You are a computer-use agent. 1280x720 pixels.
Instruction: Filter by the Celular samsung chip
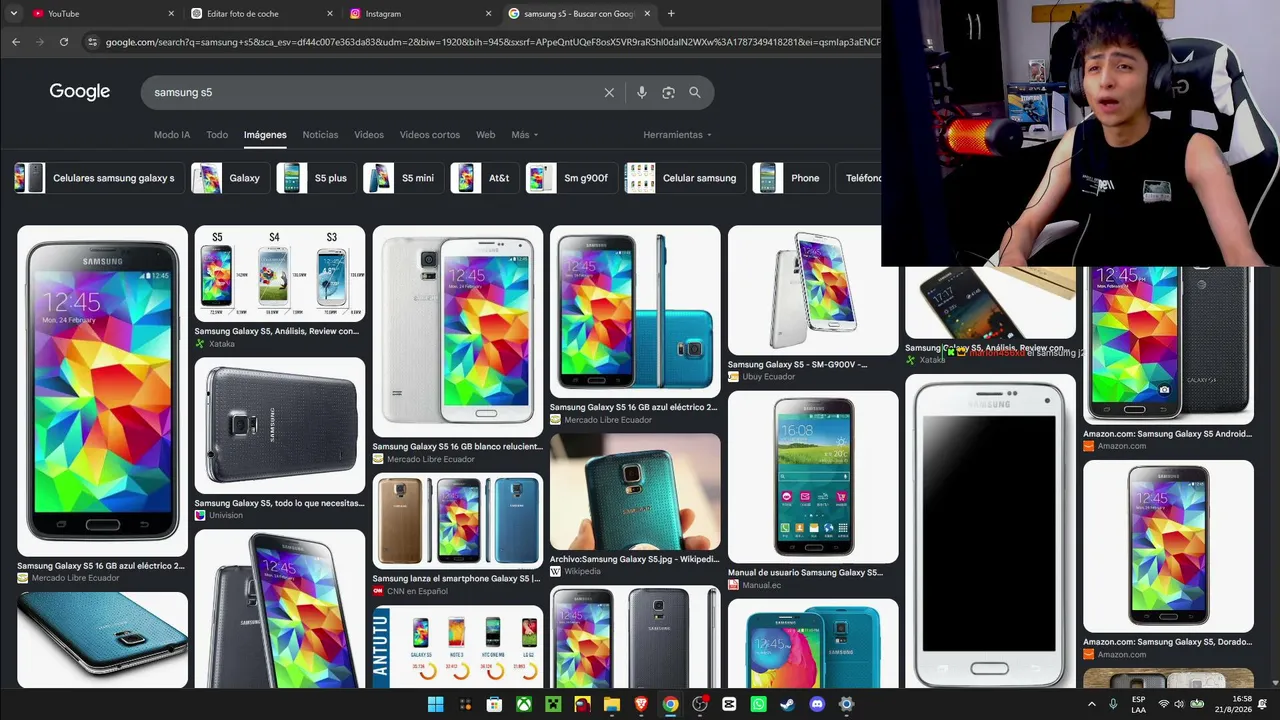684,178
